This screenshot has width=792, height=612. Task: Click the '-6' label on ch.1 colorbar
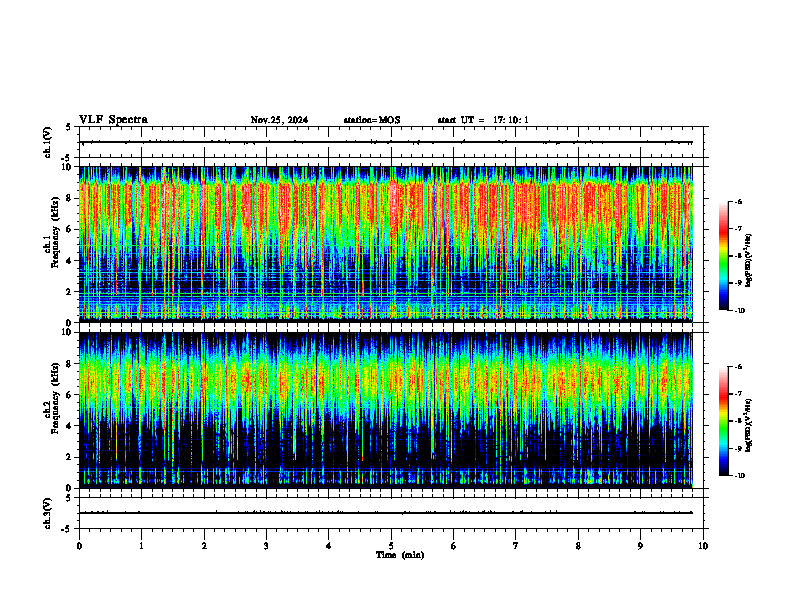tap(738, 201)
